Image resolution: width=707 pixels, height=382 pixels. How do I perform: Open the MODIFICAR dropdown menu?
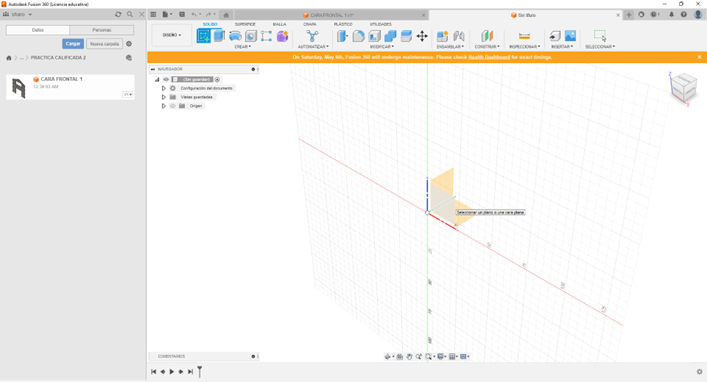tap(382, 46)
